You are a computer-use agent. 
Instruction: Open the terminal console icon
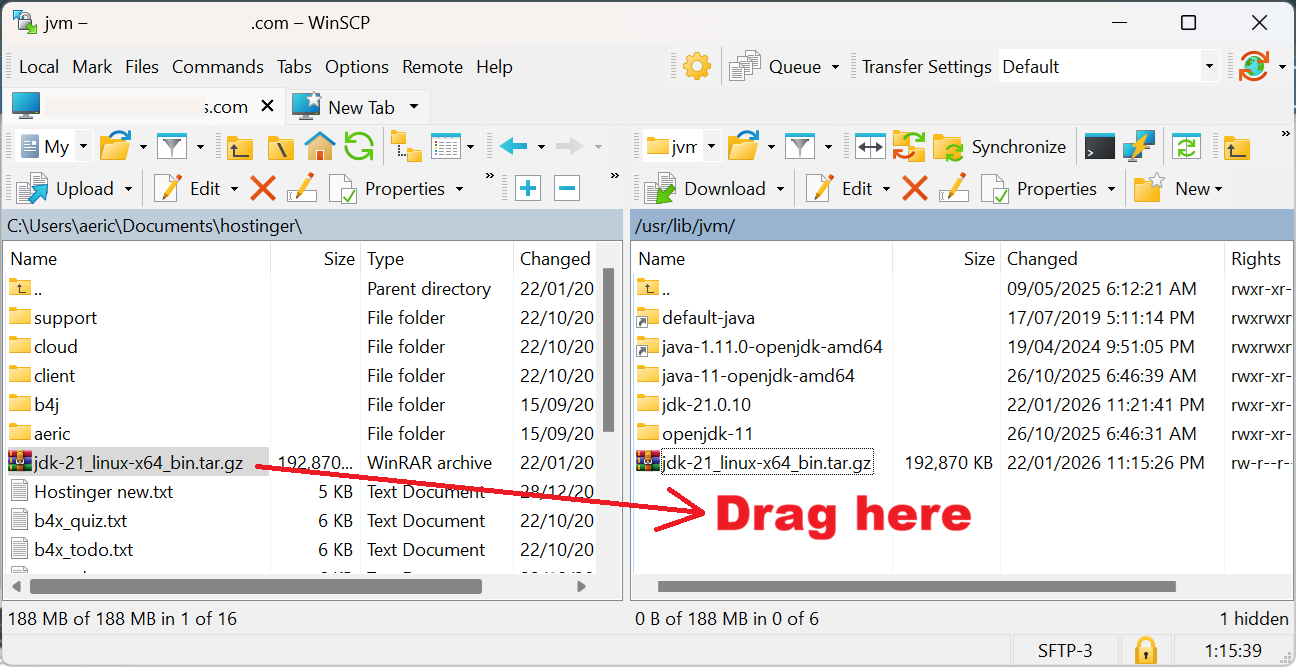click(1100, 147)
